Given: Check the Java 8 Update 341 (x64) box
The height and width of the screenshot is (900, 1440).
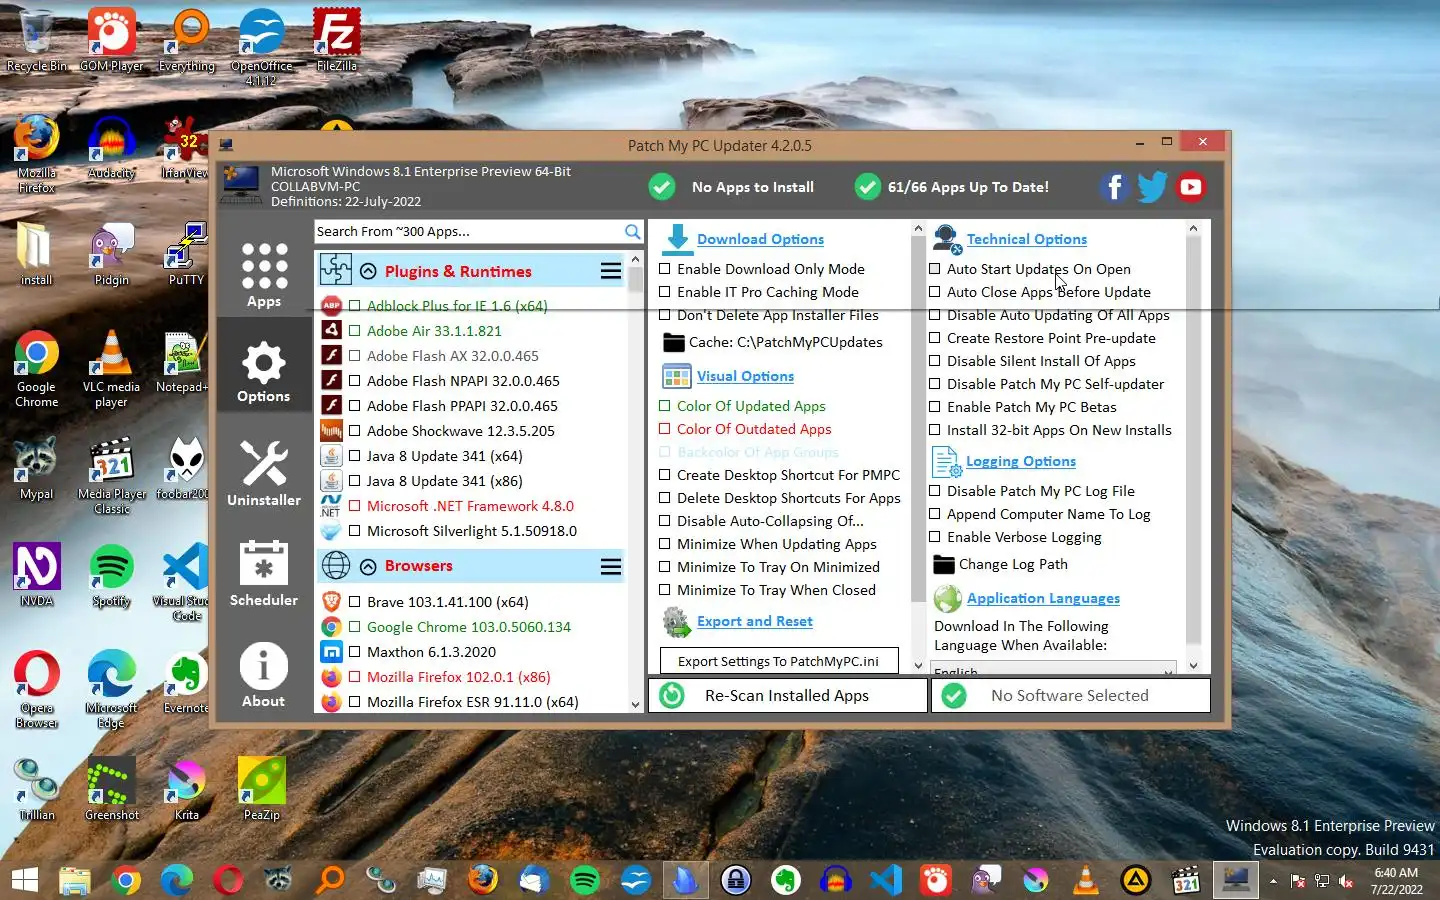Looking at the screenshot, I should (x=354, y=456).
